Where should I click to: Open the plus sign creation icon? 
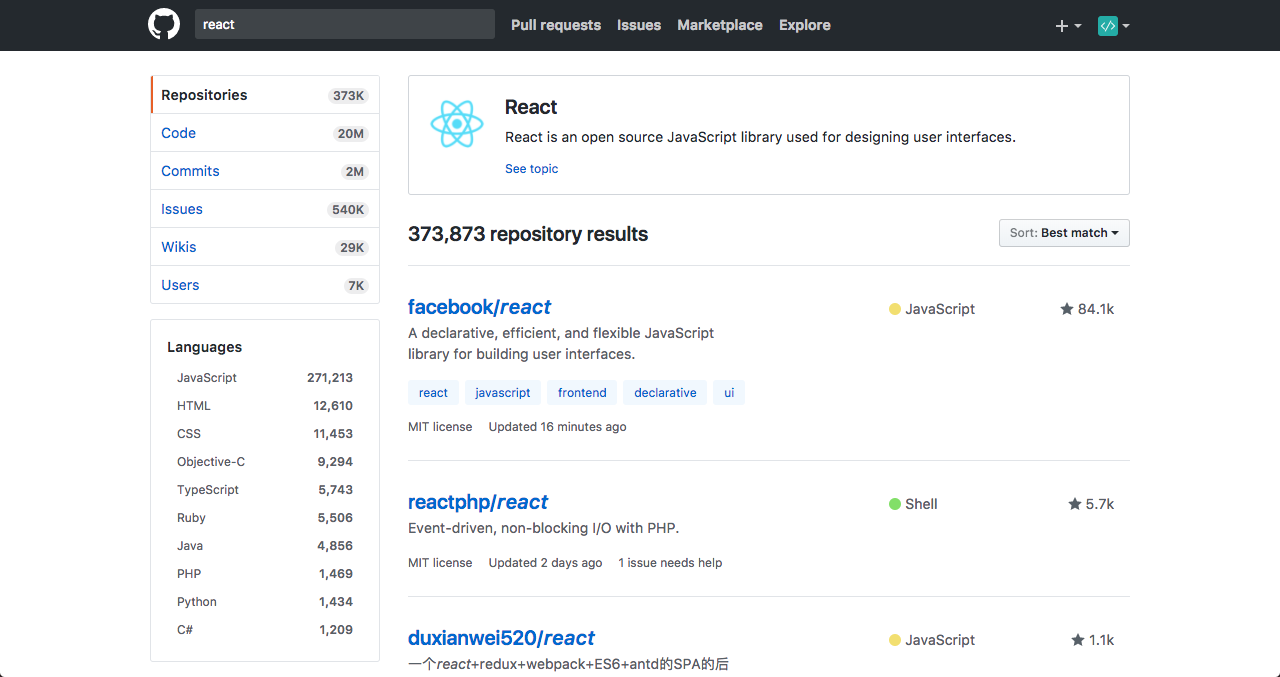(1062, 25)
